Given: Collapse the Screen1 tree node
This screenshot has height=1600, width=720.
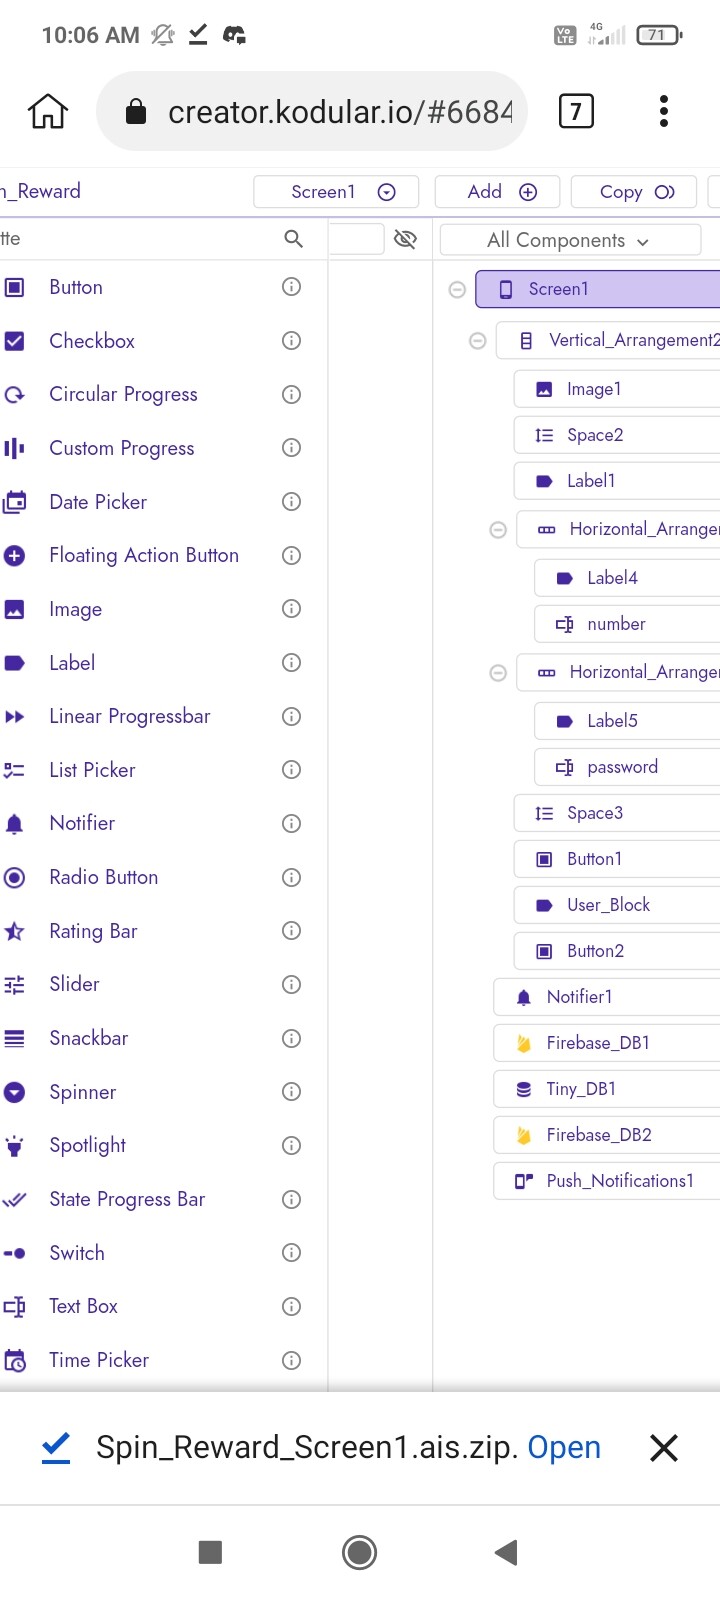Looking at the screenshot, I should (457, 290).
